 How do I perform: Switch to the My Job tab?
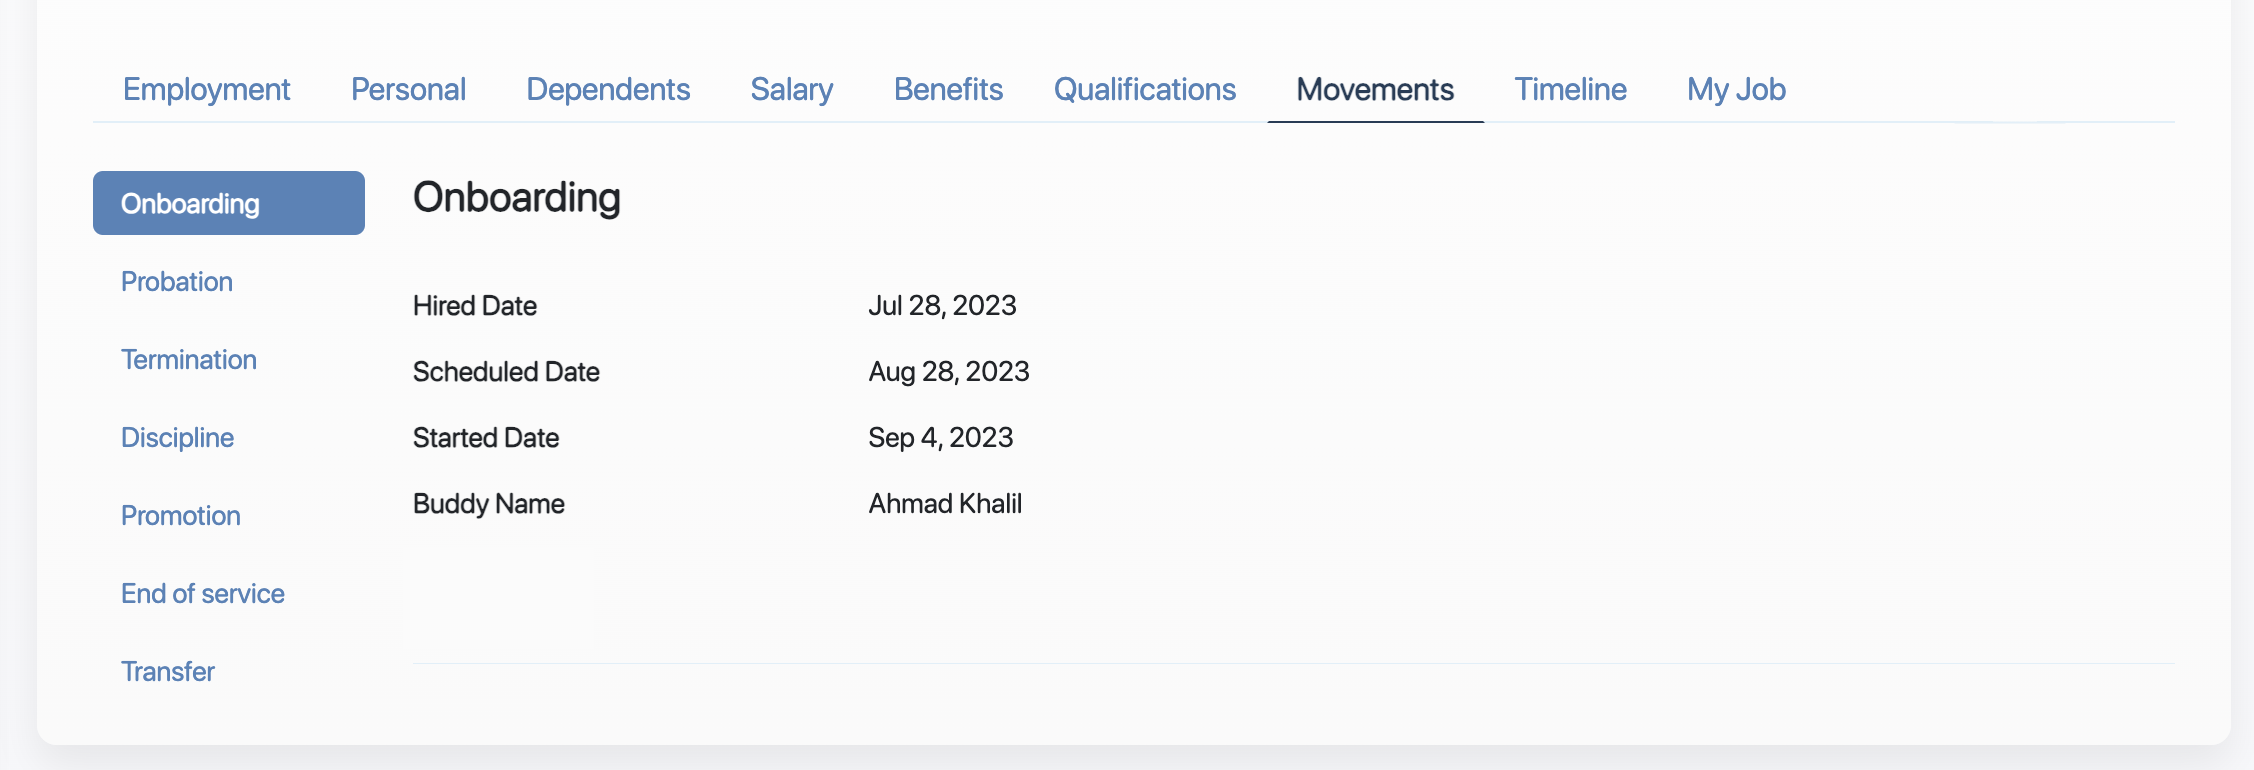[x=1735, y=89]
